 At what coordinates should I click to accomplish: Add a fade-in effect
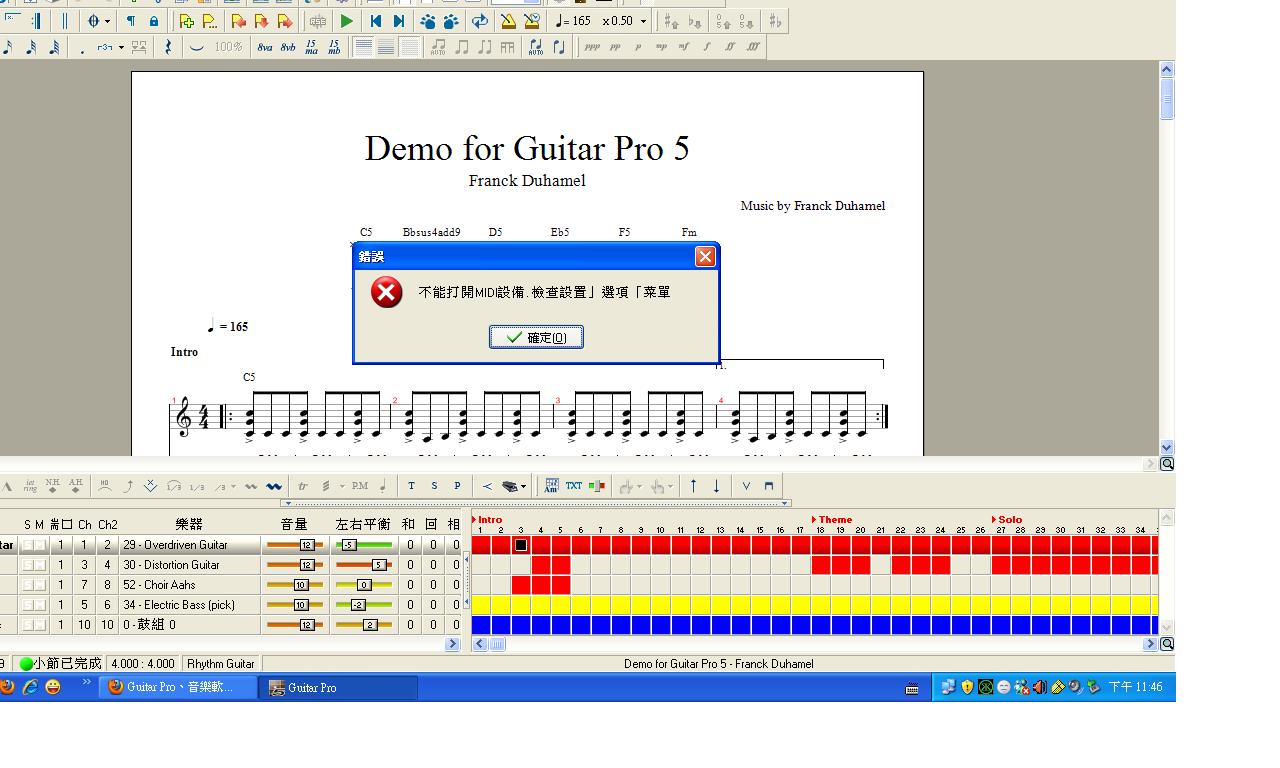pyautogui.click(x=487, y=486)
